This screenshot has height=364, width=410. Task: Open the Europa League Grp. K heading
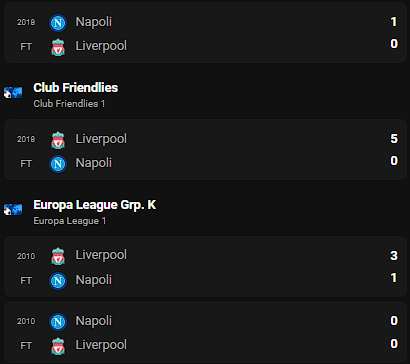tap(95, 205)
